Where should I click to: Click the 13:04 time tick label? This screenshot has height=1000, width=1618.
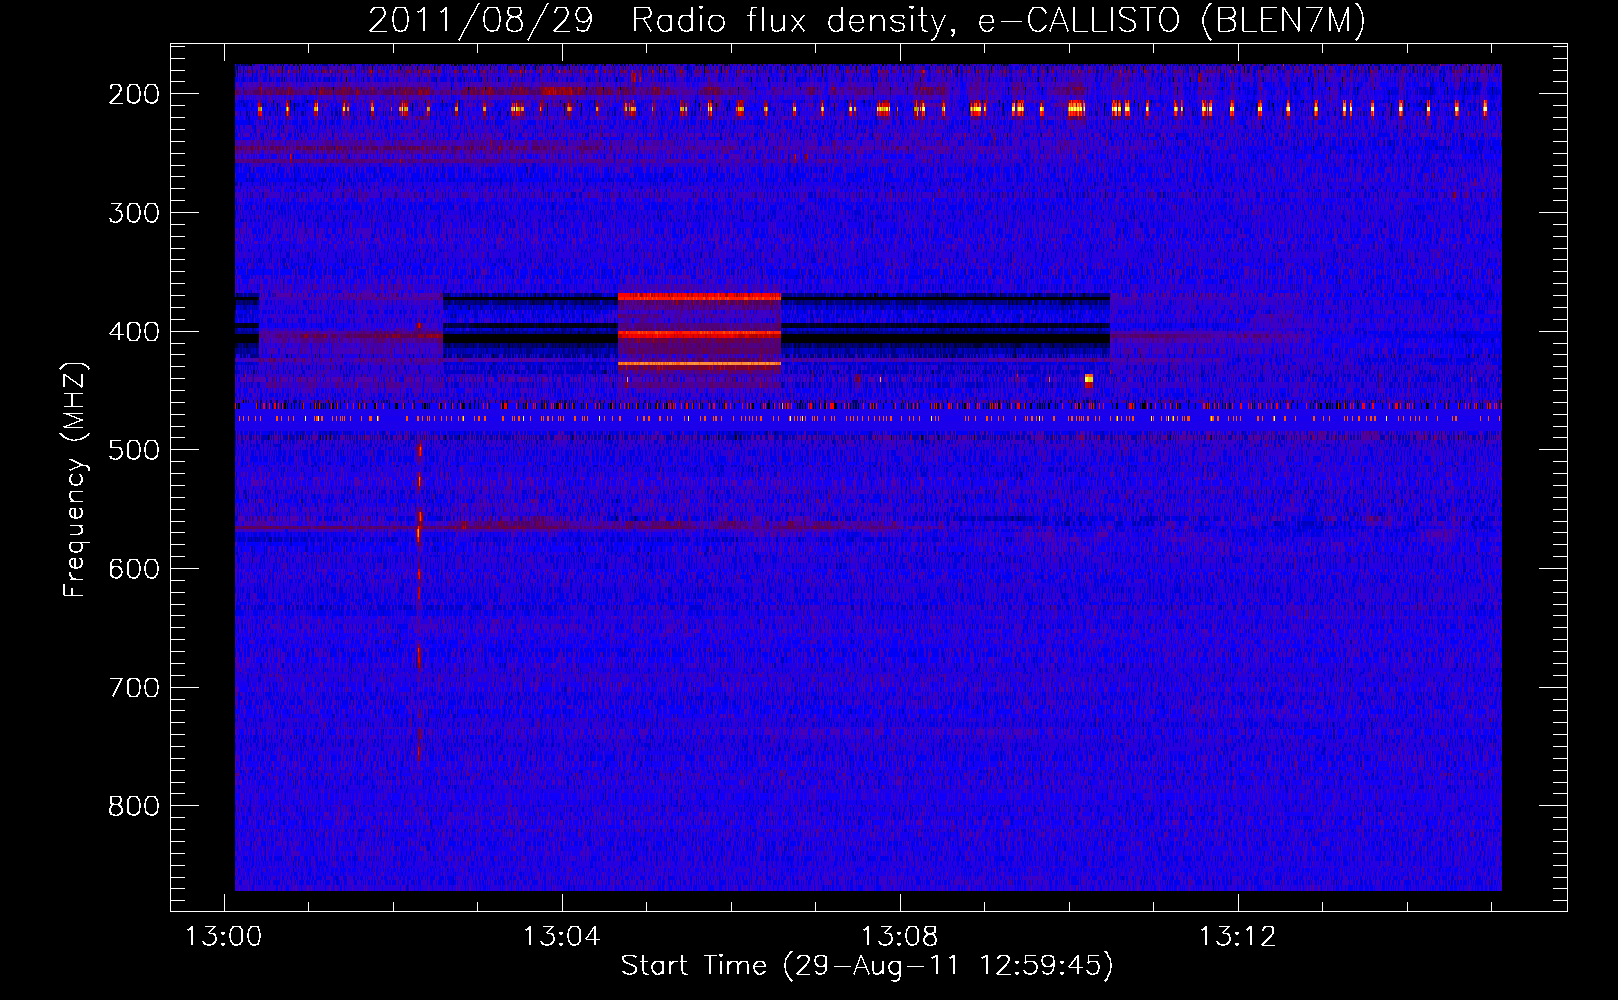click(561, 936)
